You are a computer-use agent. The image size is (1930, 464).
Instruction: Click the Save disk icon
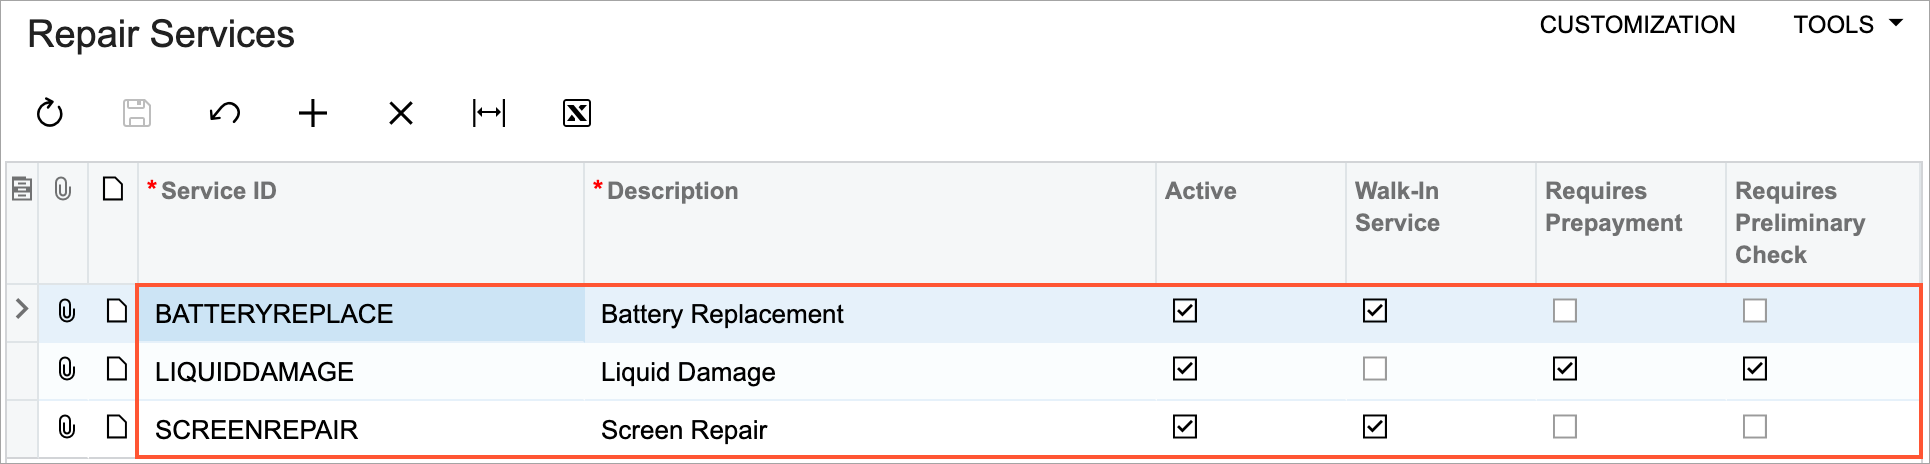pos(137,113)
